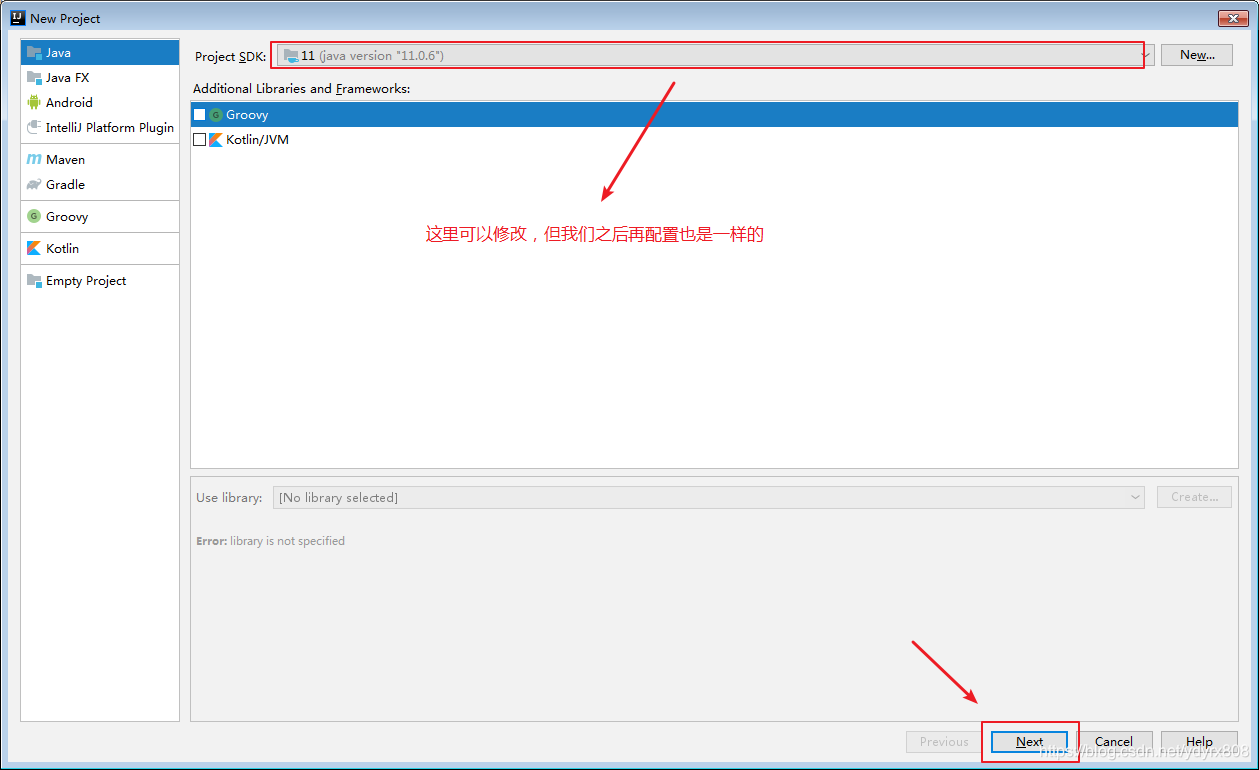Close the New Project dialog
Viewport: 1259px width, 770px height.
coord(1232,18)
